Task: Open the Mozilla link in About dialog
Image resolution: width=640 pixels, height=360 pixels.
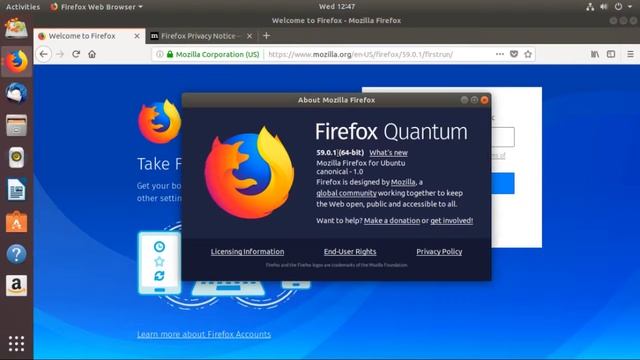Action: (x=403, y=182)
